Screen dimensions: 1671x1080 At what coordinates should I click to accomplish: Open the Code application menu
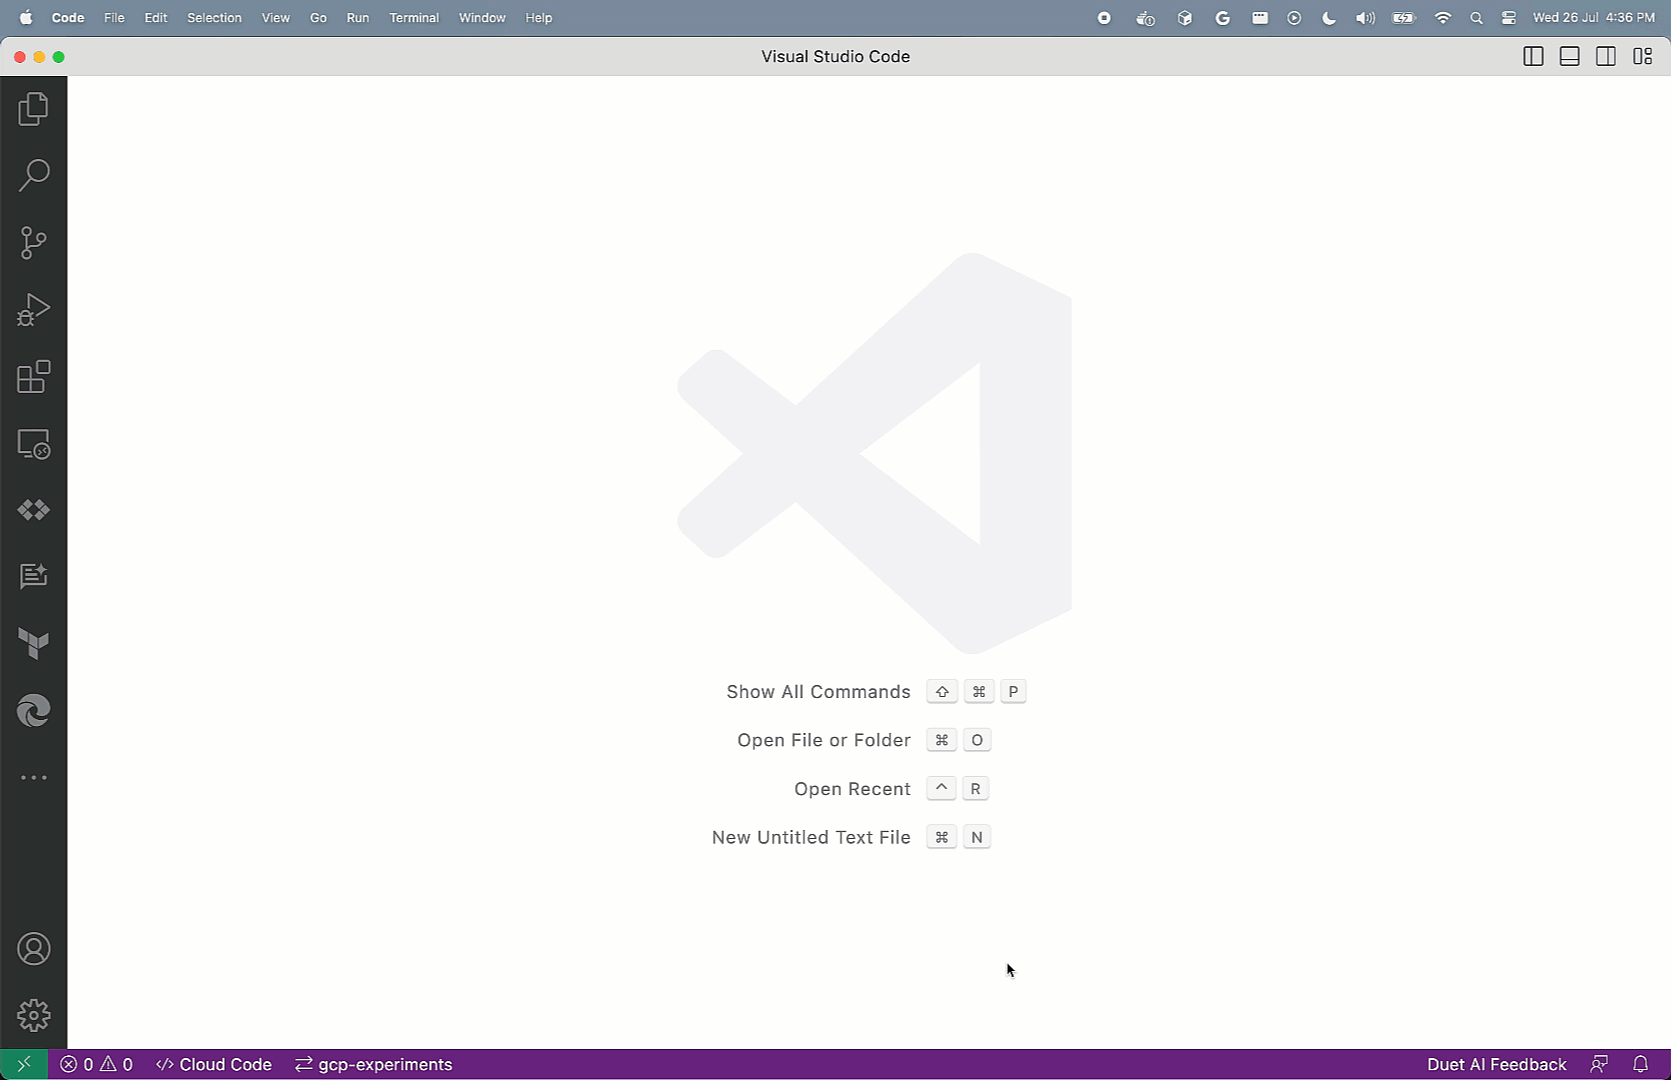point(68,18)
